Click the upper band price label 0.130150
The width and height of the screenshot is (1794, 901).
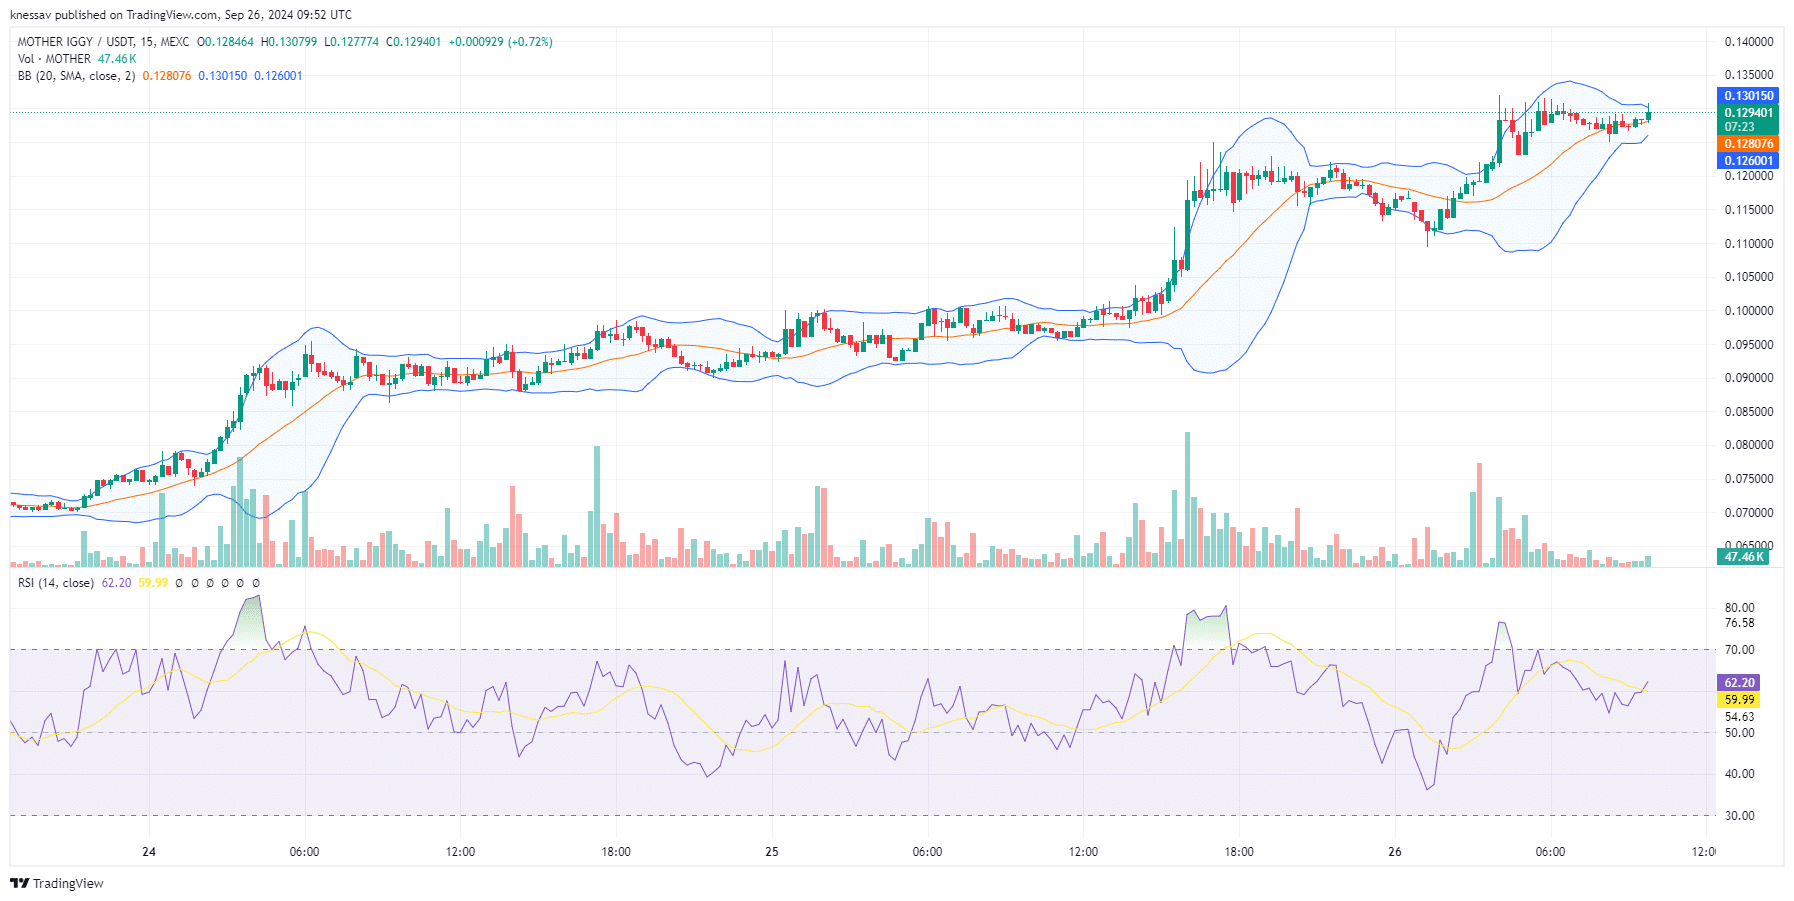click(x=1748, y=96)
